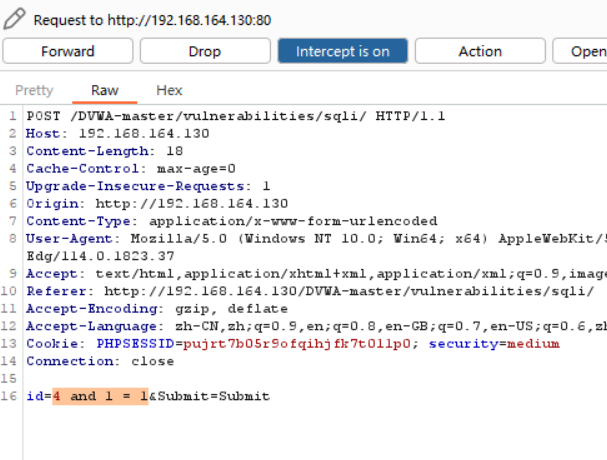Switch to the Hex view tab
607x460 pixels.
click(x=169, y=91)
